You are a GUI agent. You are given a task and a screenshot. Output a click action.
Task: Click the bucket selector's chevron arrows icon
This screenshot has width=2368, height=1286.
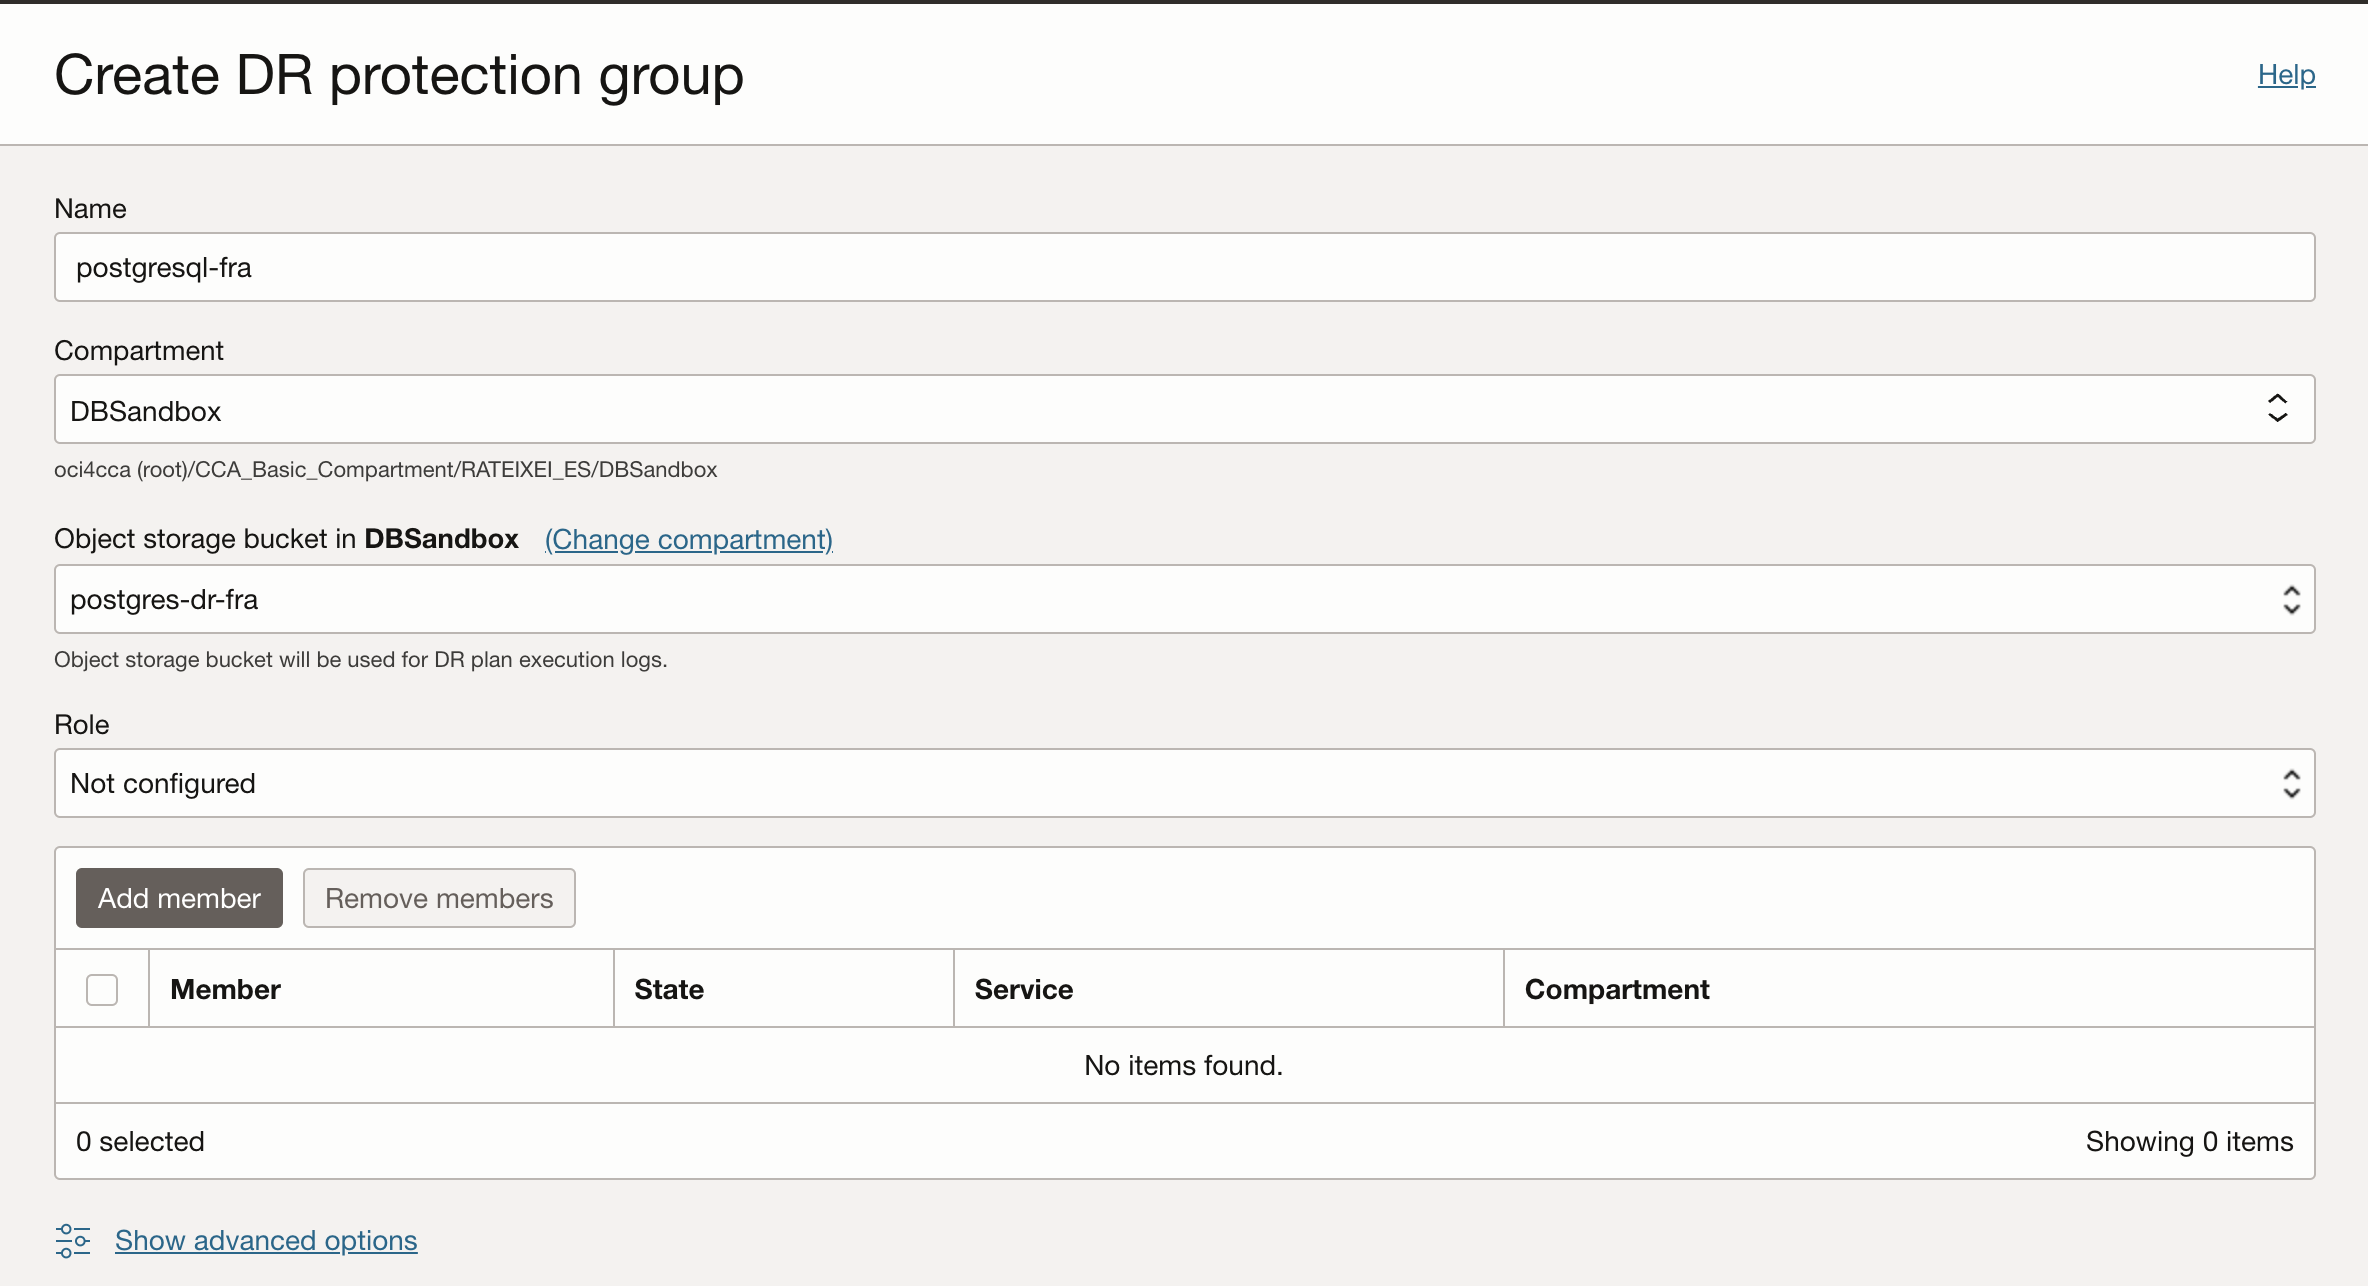coord(2291,600)
